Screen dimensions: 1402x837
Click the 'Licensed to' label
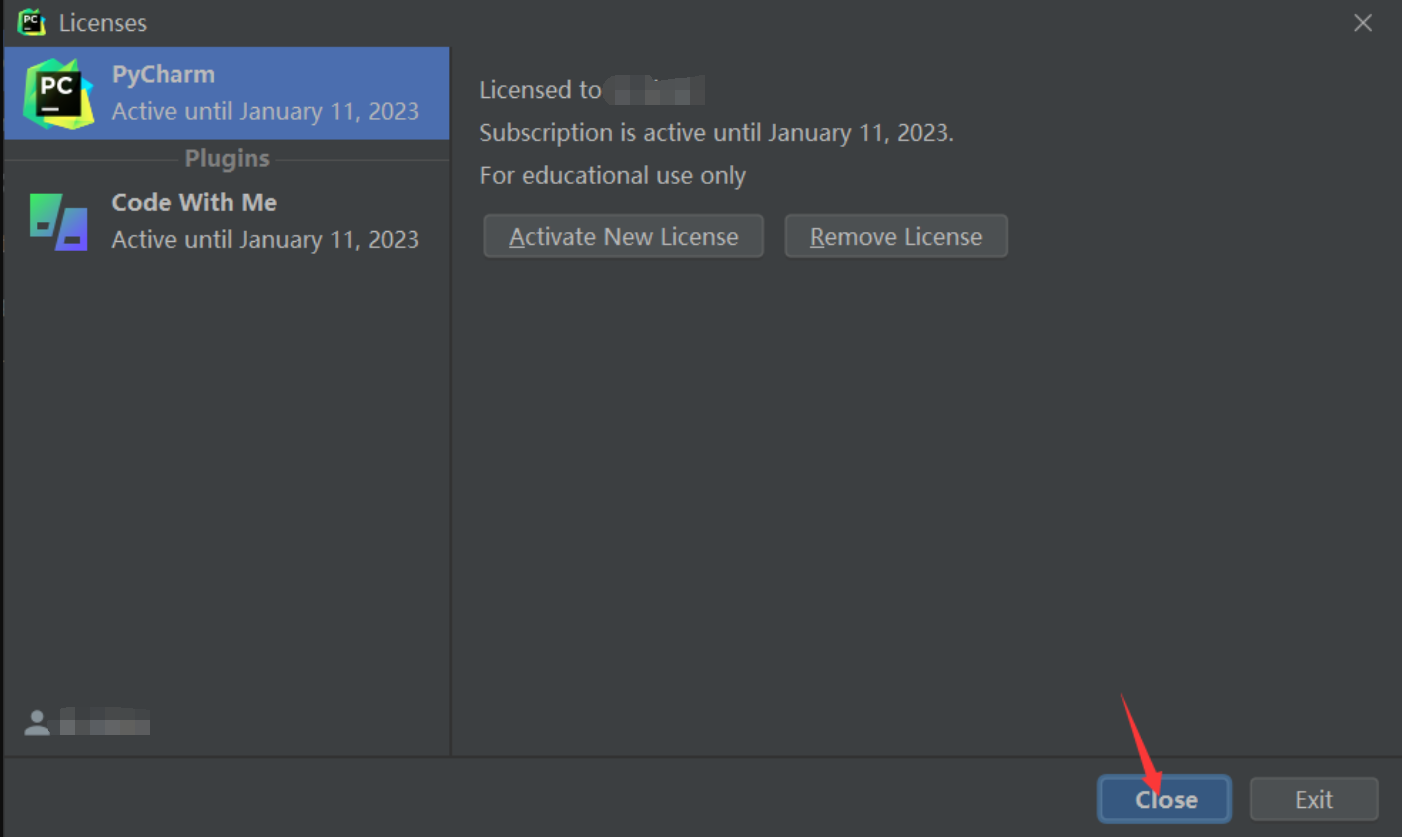point(540,90)
